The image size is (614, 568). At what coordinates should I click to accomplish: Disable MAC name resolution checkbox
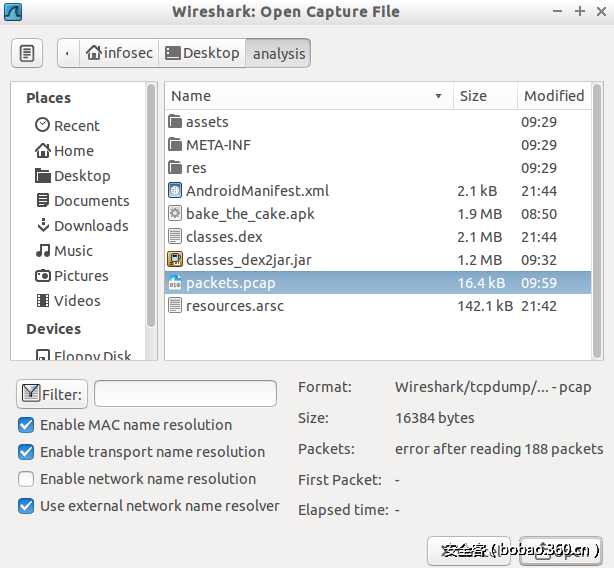coord(26,425)
